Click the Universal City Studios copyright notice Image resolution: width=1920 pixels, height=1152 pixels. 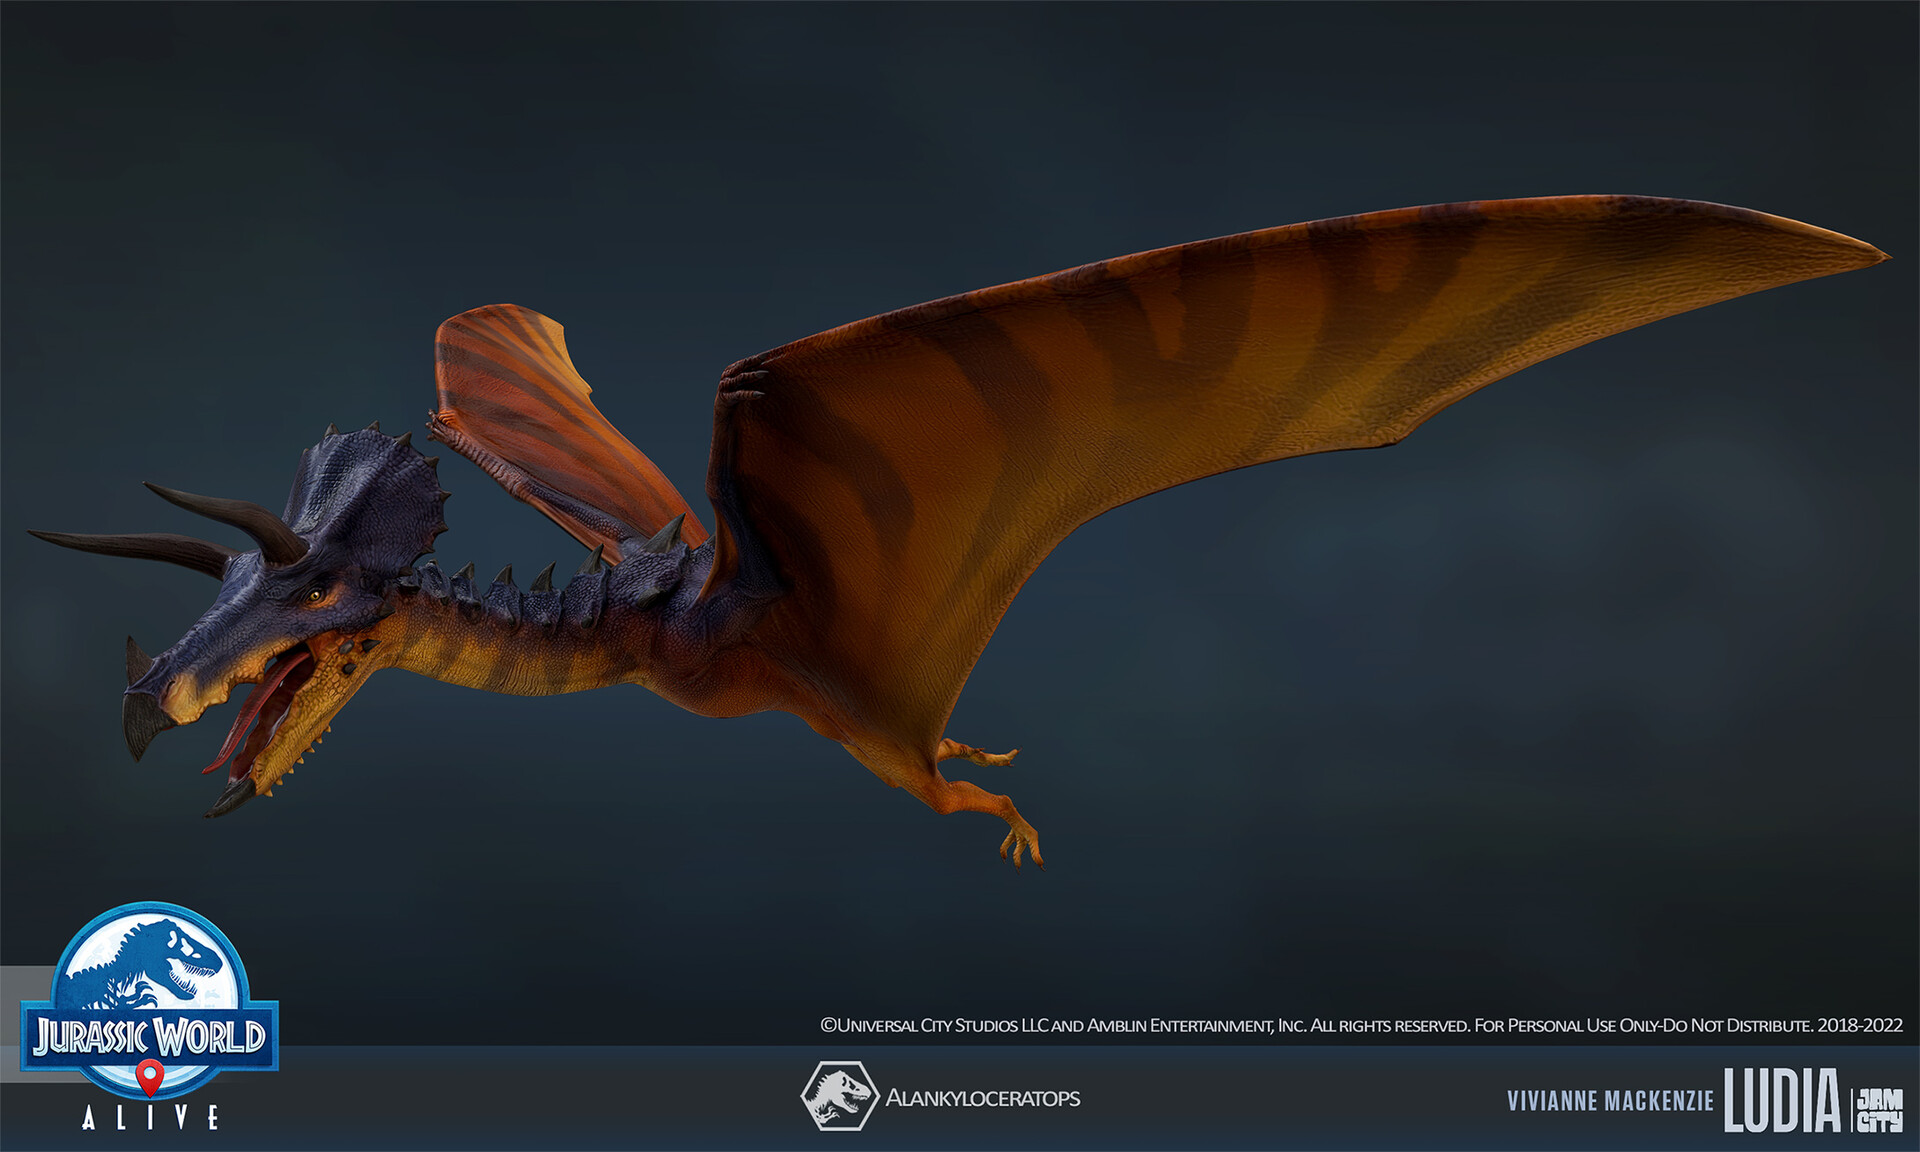click(x=1361, y=1025)
